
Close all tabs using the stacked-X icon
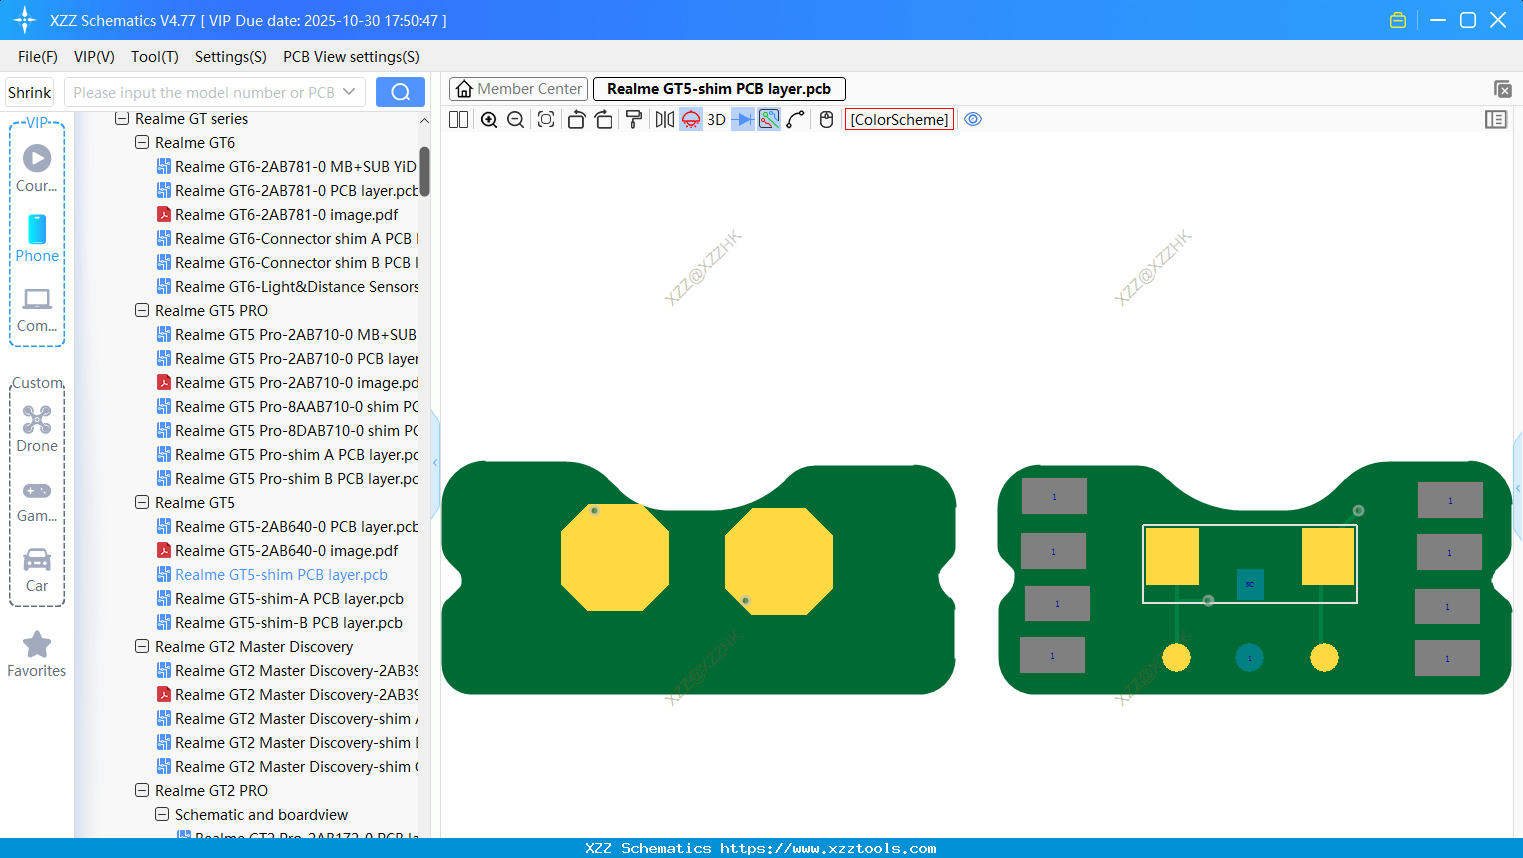click(1502, 89)
